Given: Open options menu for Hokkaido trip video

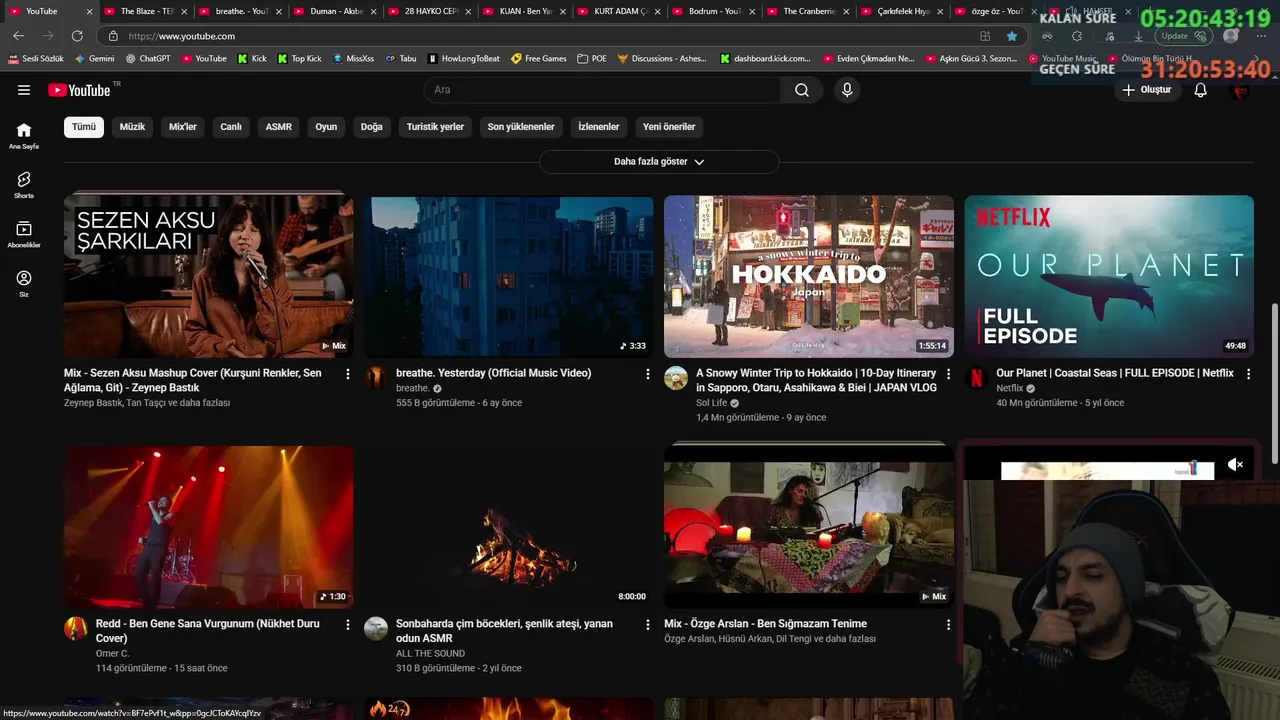Looking at the screenshot, I should [948, 374].
